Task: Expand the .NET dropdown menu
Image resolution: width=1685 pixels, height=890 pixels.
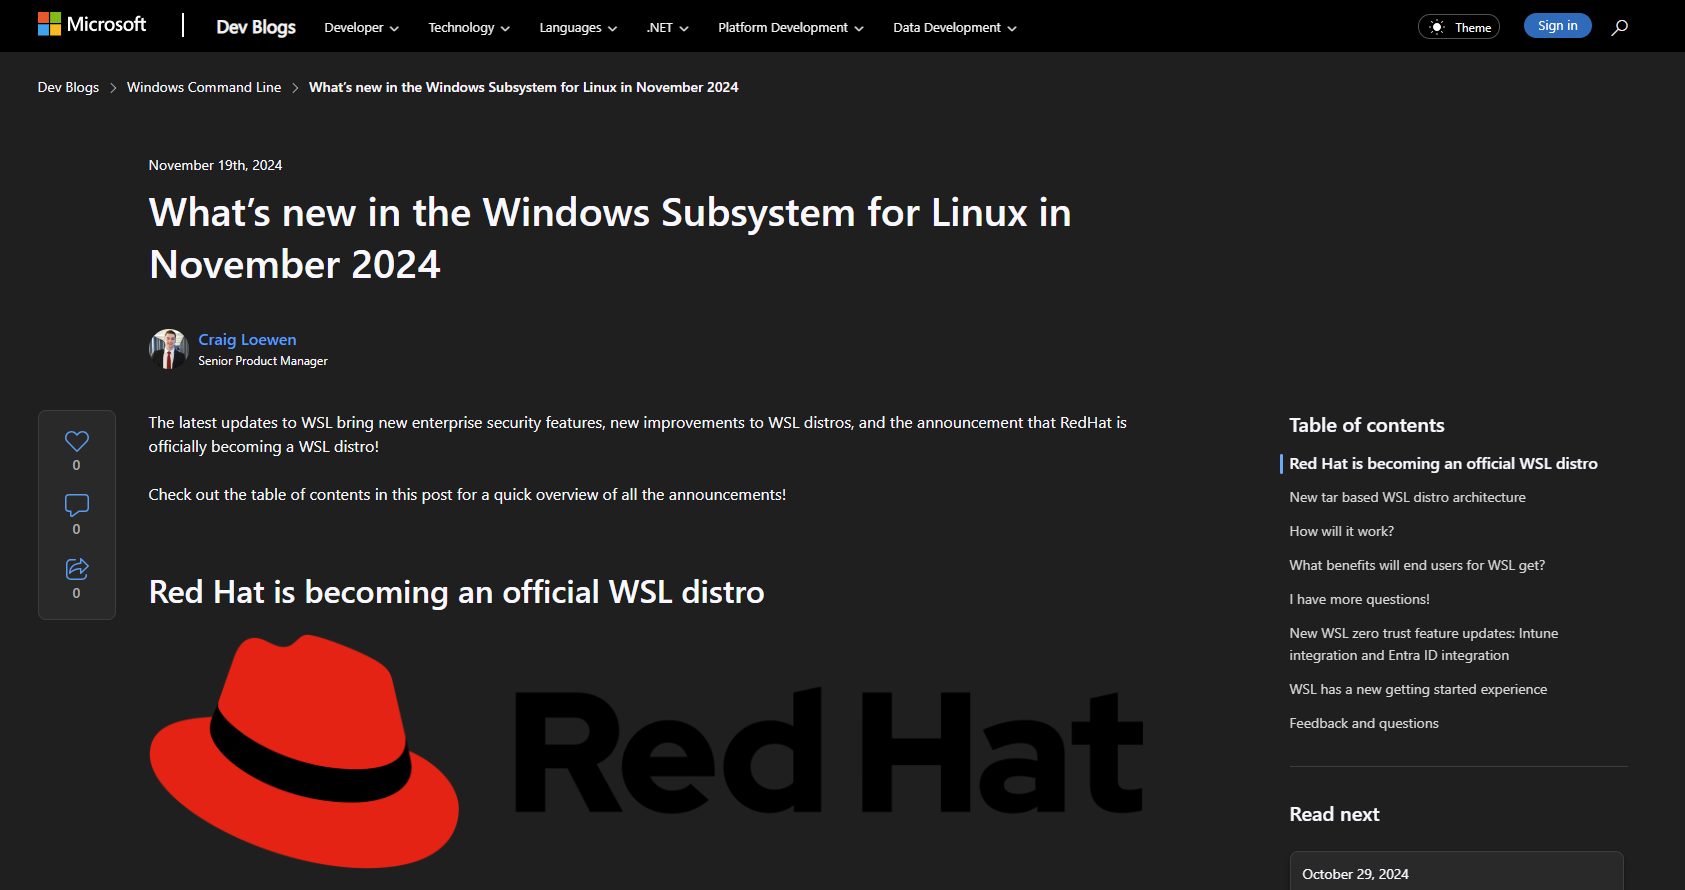Action: pyautogui.click(x=667, y=28)
